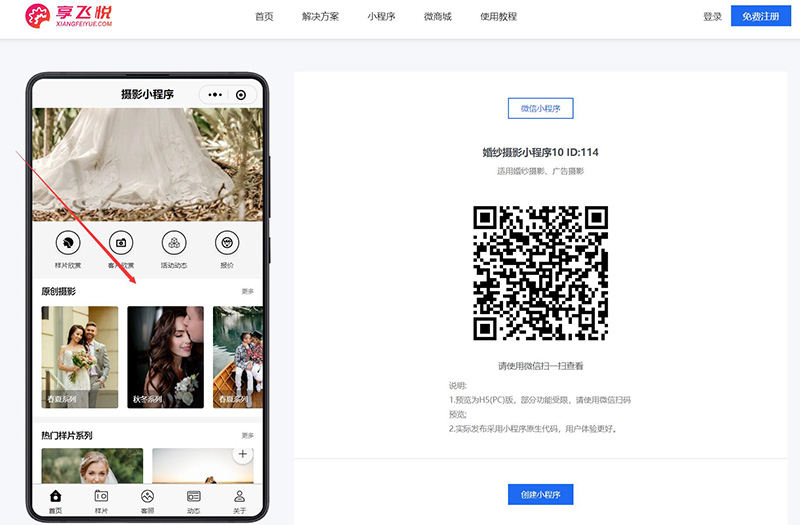The height and width of the screenshot is (525, 800).
Task: Tap the 客片欣赏 camera icon
Action: coord(121,242)
